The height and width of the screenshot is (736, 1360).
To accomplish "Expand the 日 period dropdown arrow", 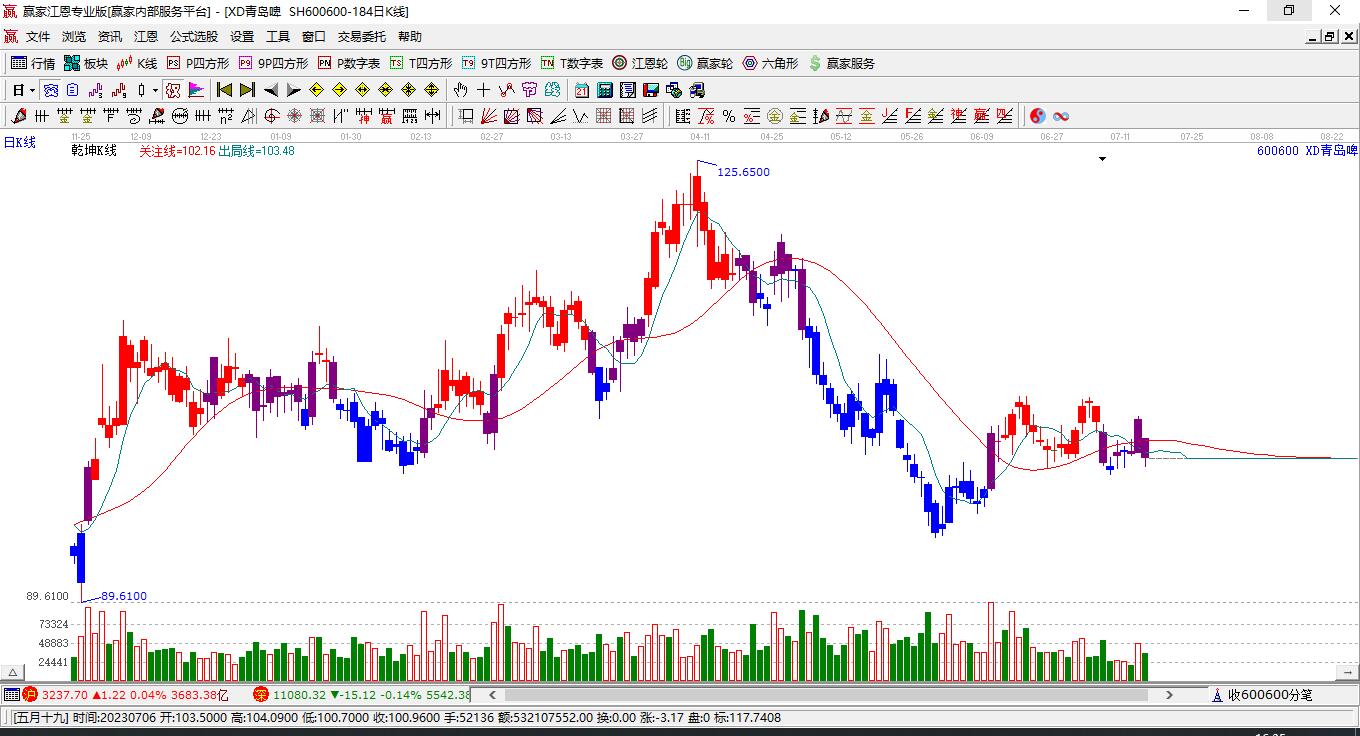I will (33, 90).
